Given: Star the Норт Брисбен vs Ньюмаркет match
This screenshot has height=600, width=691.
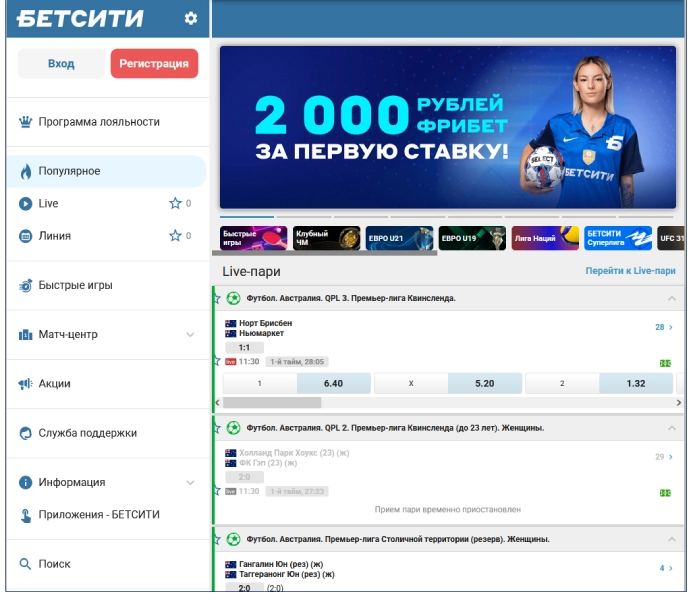Looking at the screenshot, I should [217, 362].
